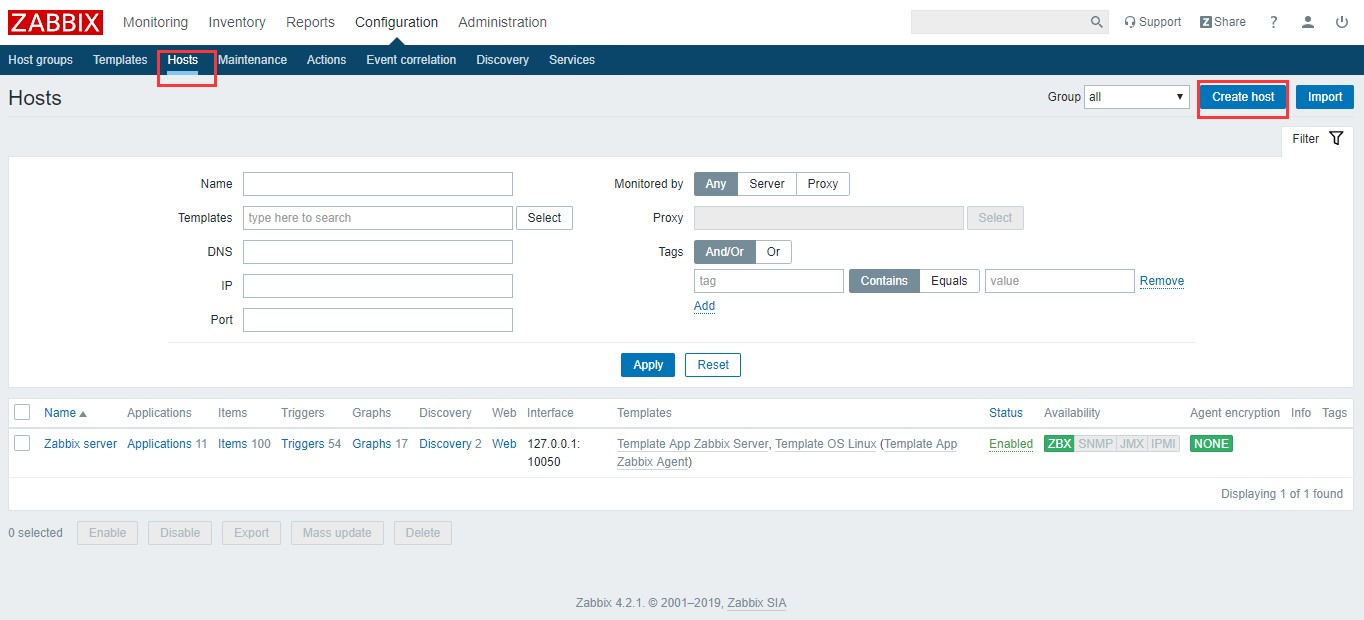This screenshot has width=1364, height=620.
Task: Click the sign out power icon
Action: point(1341,22)
